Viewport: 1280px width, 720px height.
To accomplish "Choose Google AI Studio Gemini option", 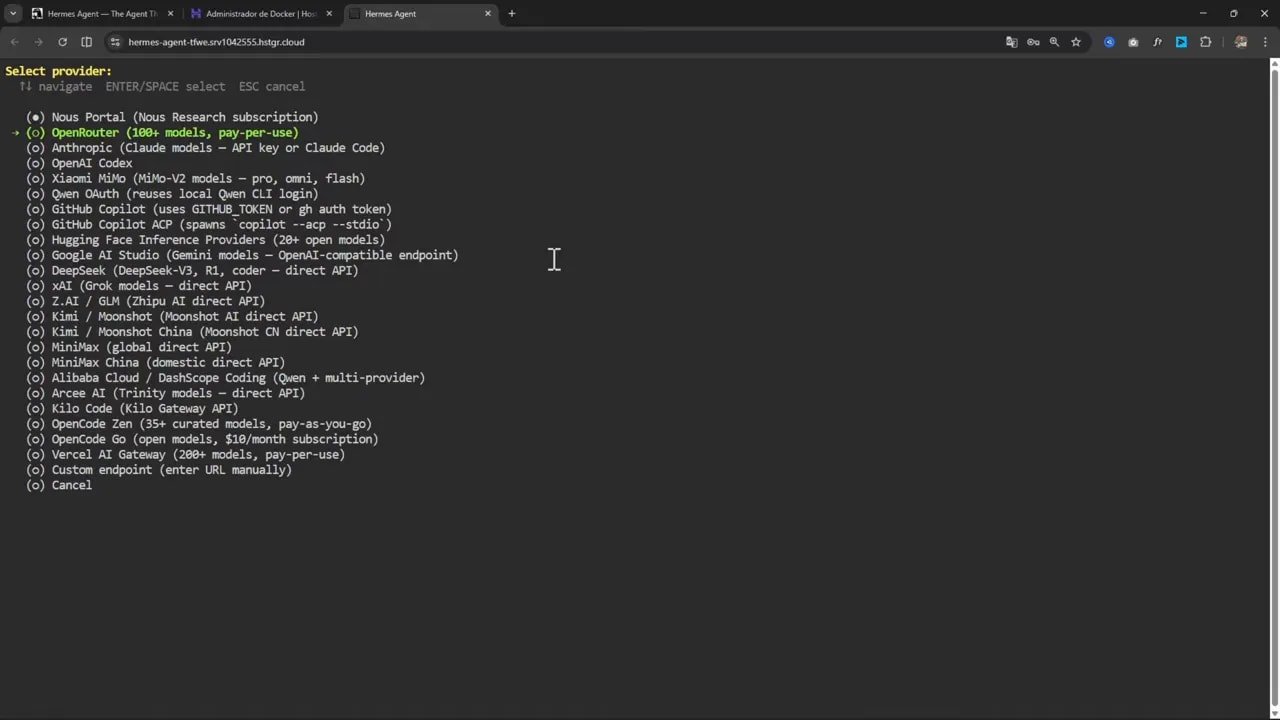I will tap(242, 255).
